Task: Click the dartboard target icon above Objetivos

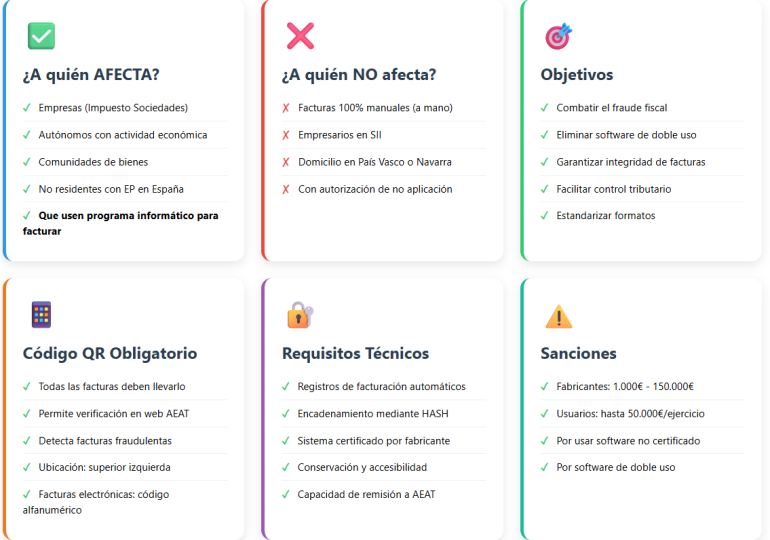Action: point(558,36)
